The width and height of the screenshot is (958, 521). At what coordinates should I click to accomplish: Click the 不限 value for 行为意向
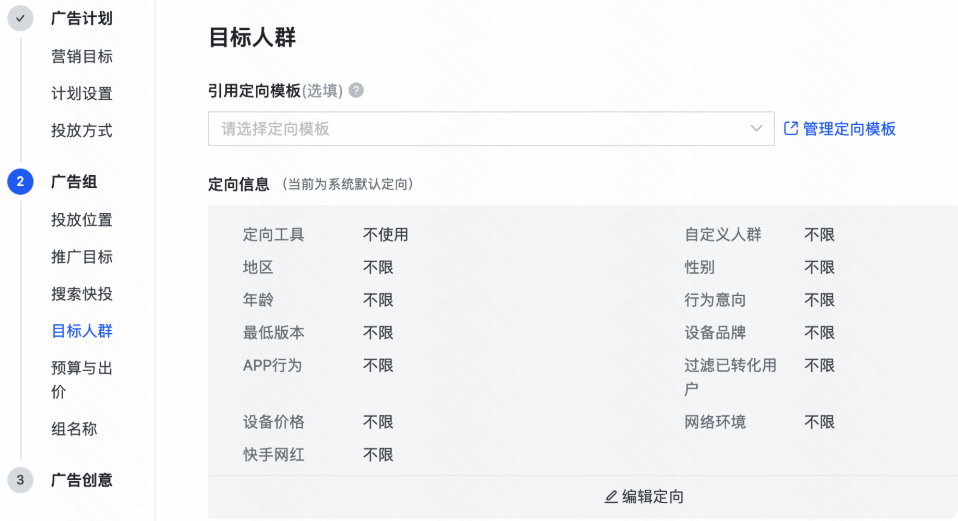819,300
